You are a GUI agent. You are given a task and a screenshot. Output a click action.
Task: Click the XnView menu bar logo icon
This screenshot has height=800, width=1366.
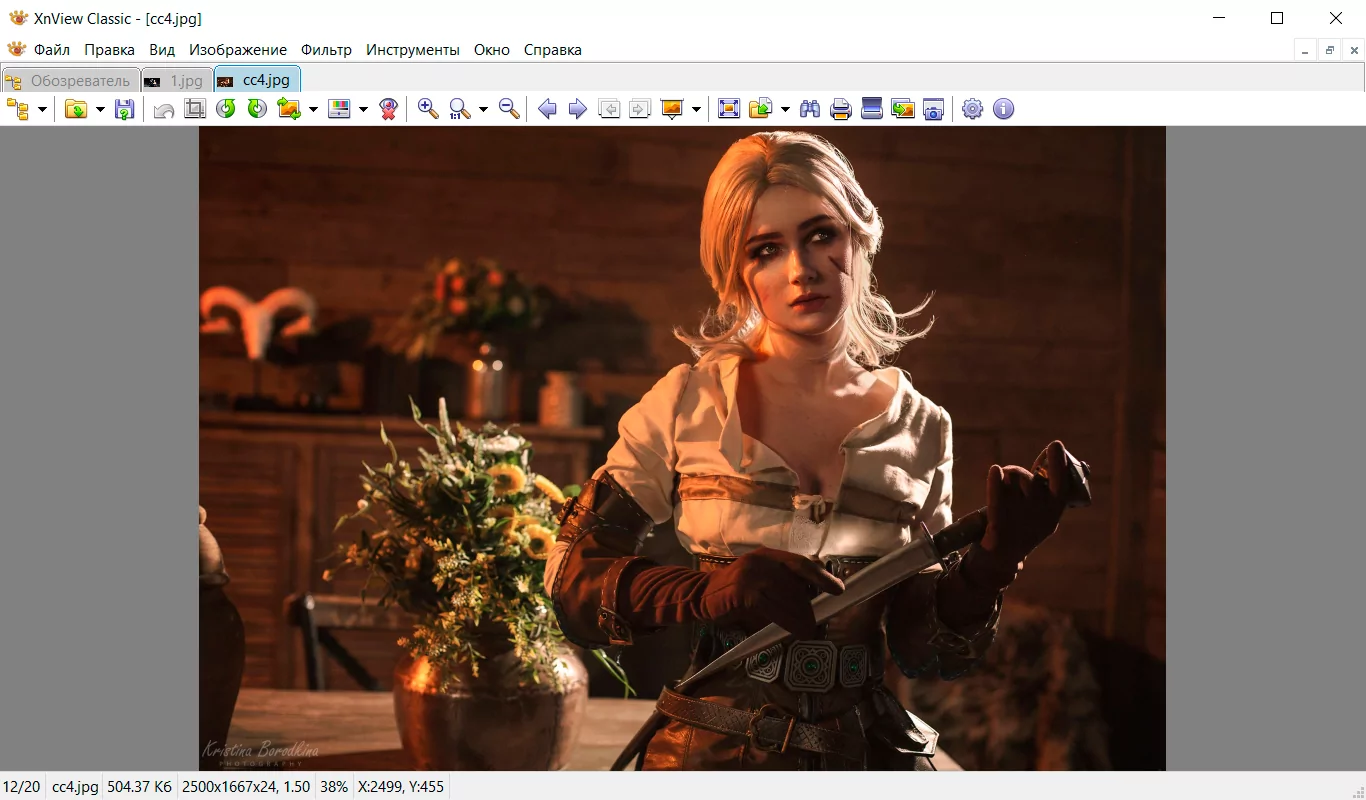point(16,50)
